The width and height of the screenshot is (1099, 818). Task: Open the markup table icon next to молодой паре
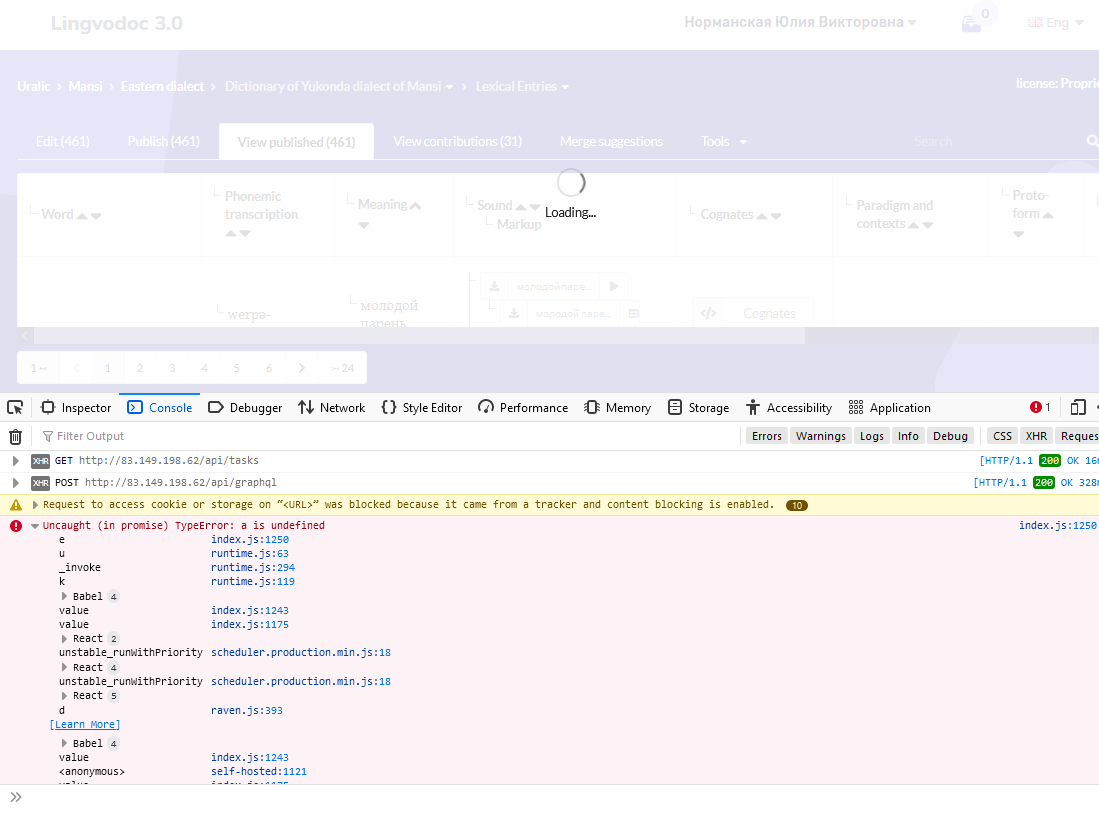pos(633,313)
